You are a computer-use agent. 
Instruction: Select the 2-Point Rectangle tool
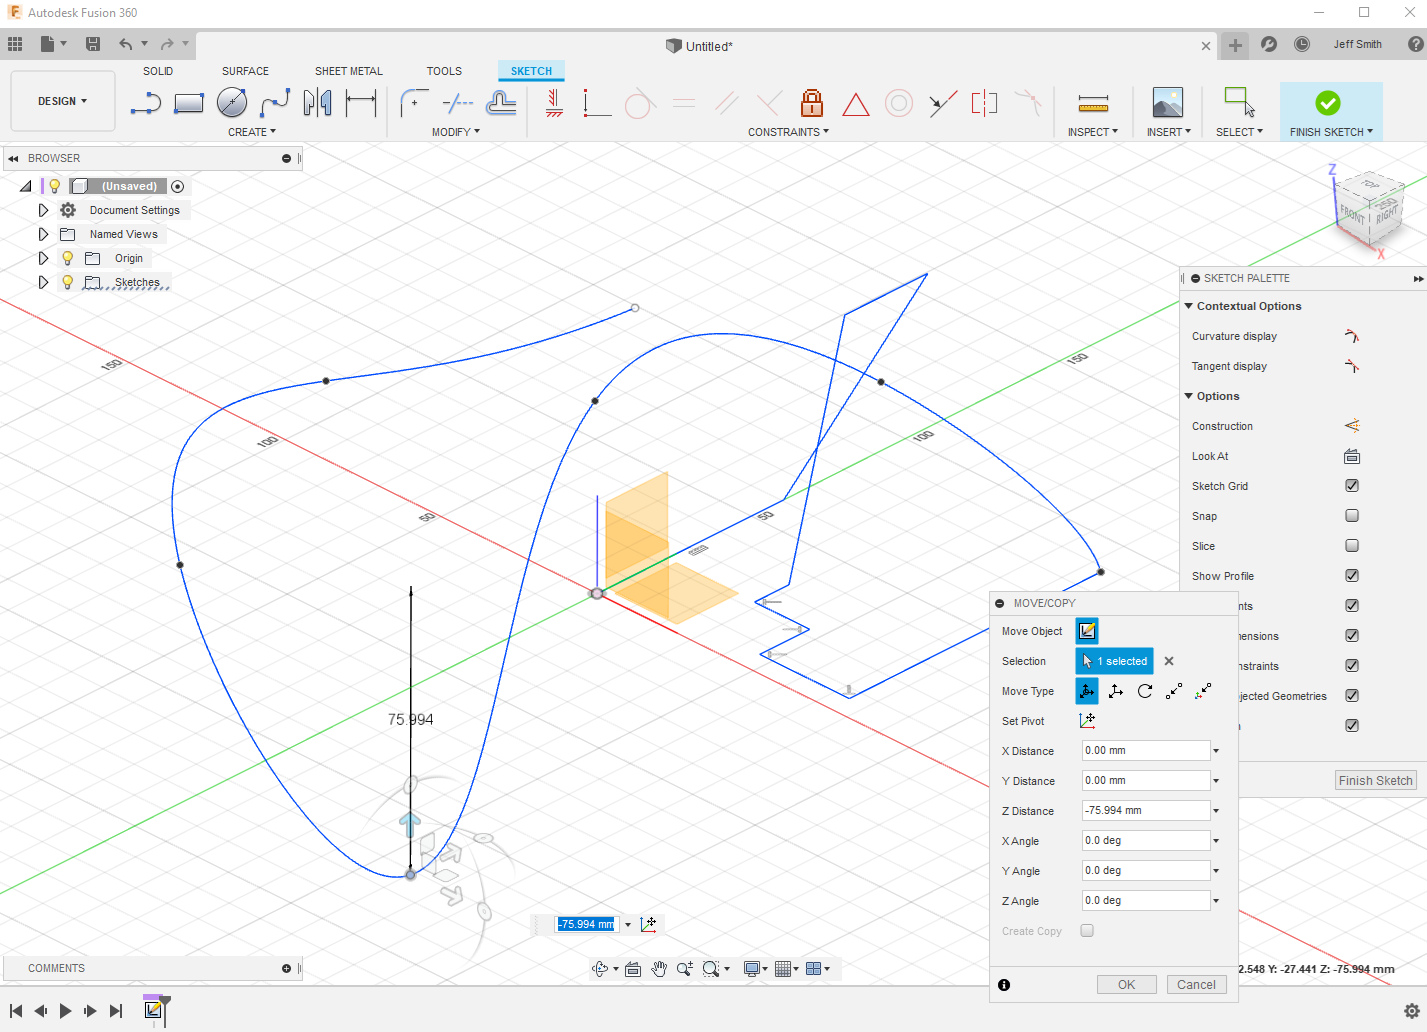pyautogui.click(x=189, y=103)
